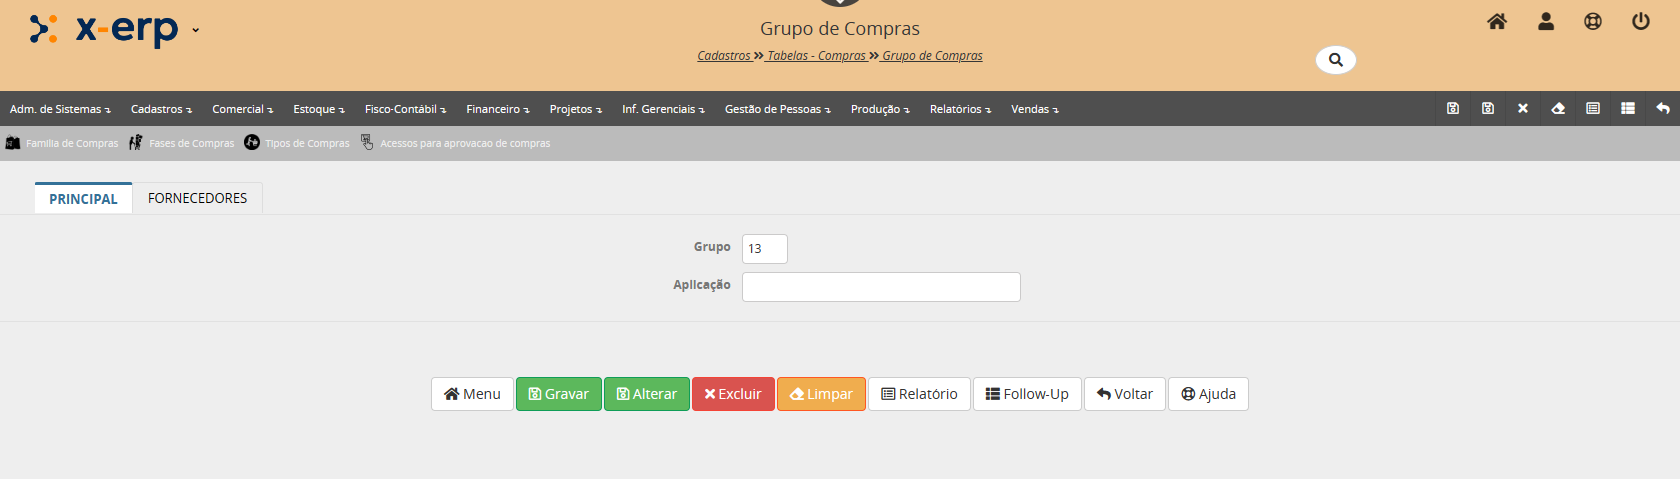
Task: Open the user profile icon
Action: pyautogui.click(x=1545, y=22)
